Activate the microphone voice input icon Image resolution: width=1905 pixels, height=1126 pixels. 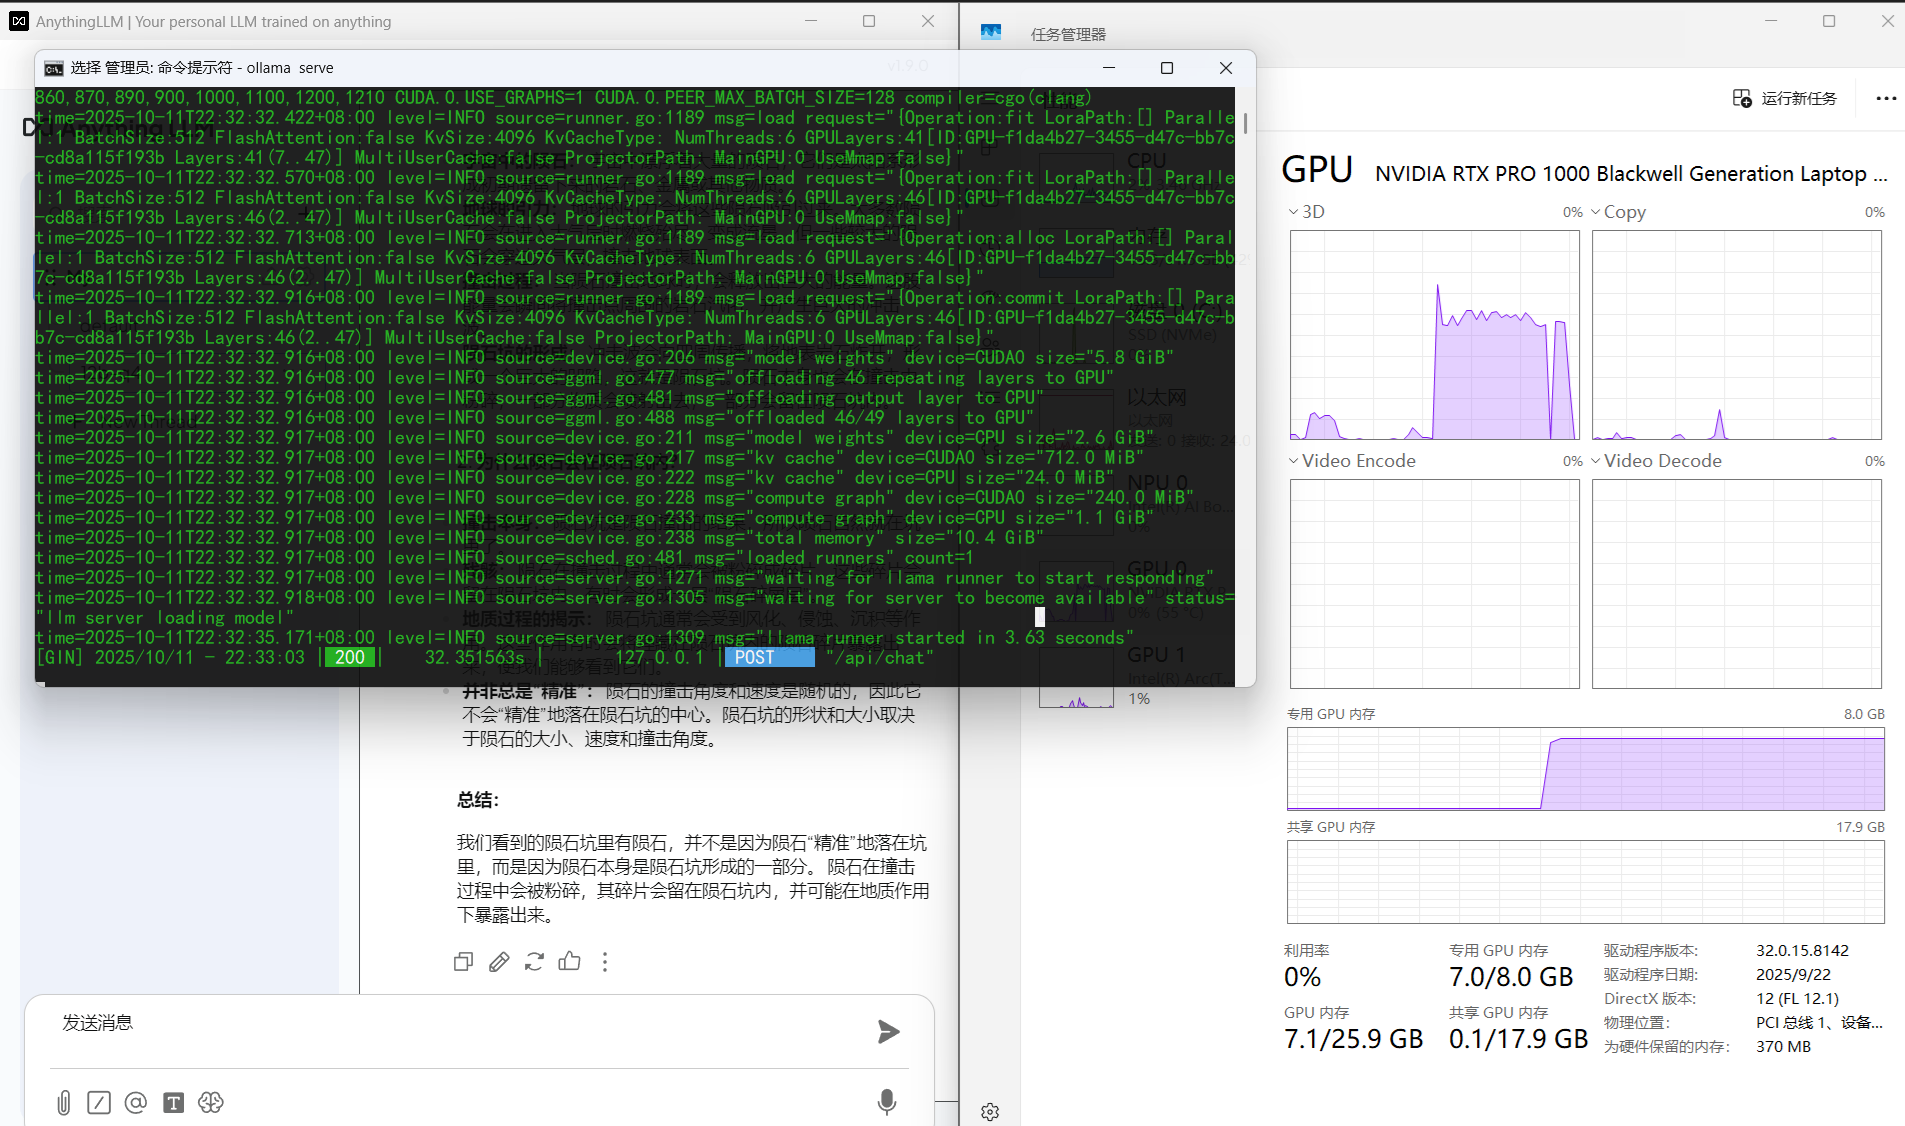pyautogui.click(x=886, y=1101)
